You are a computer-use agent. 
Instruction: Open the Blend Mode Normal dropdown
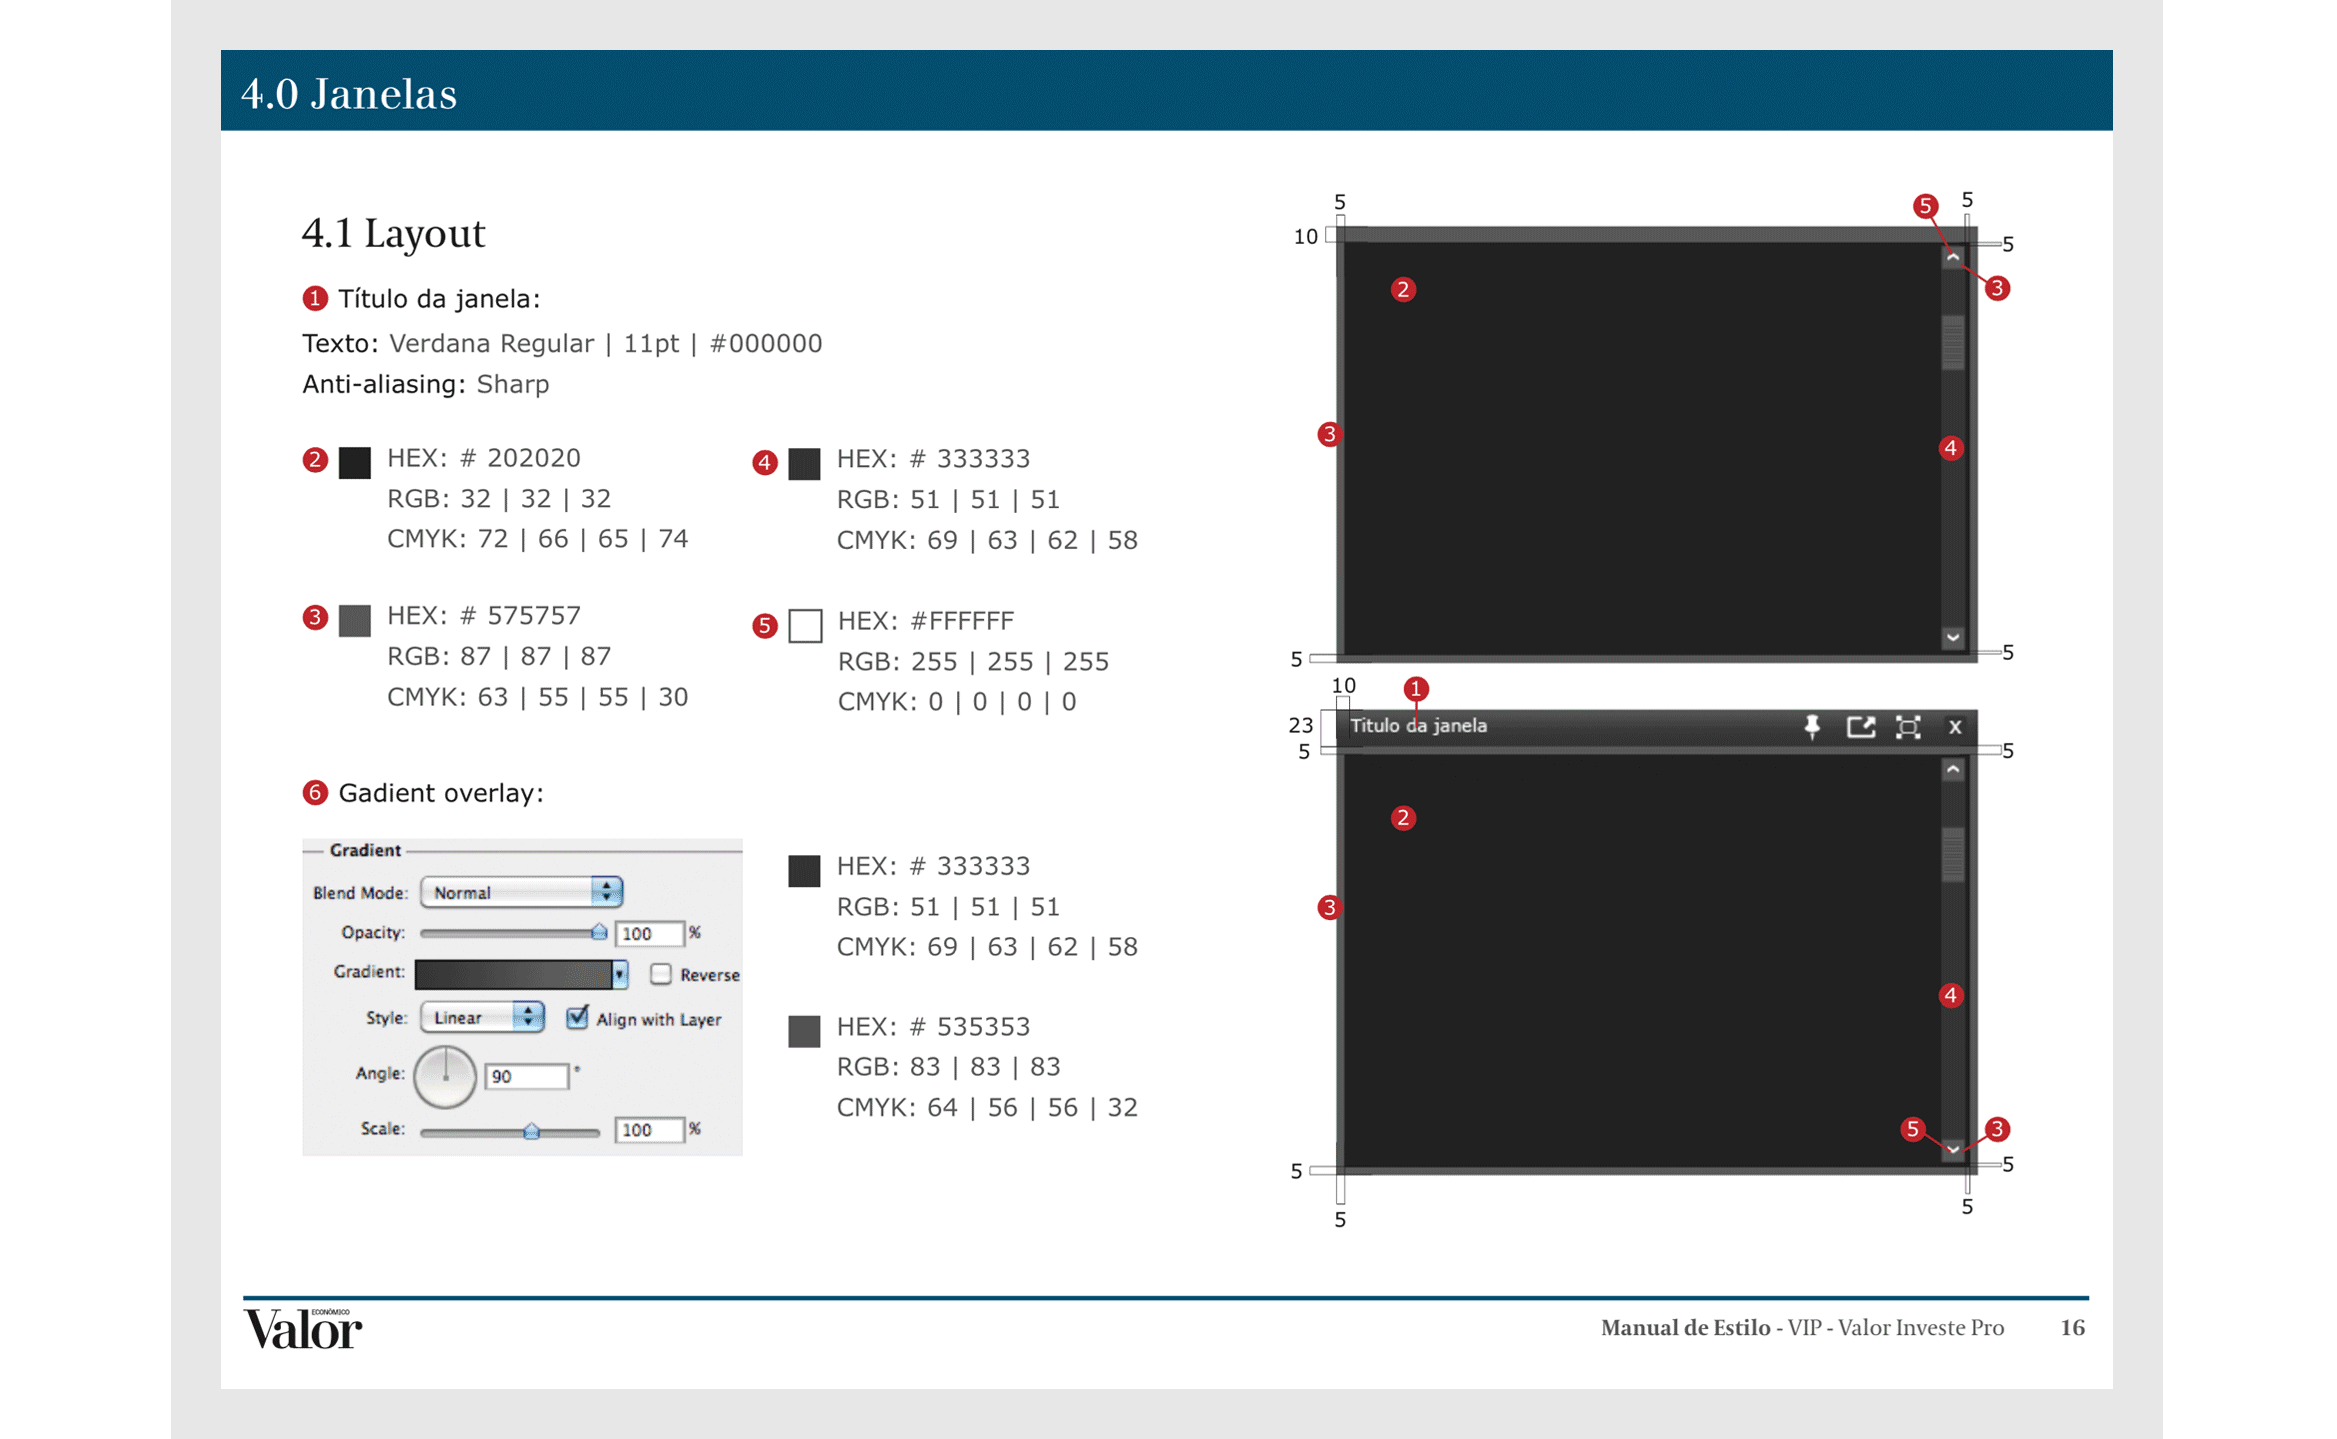point(521,891)
